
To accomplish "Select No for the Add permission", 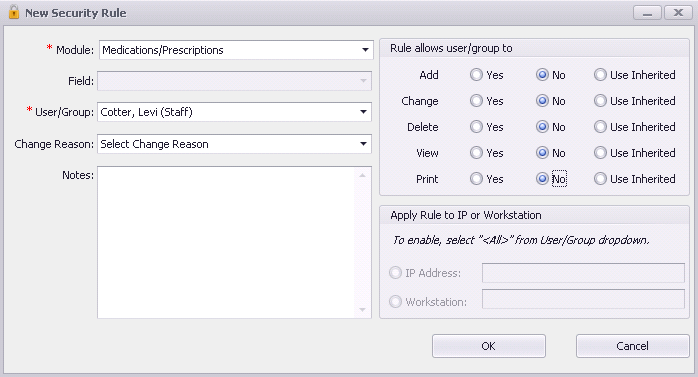I will click(542, 75).
